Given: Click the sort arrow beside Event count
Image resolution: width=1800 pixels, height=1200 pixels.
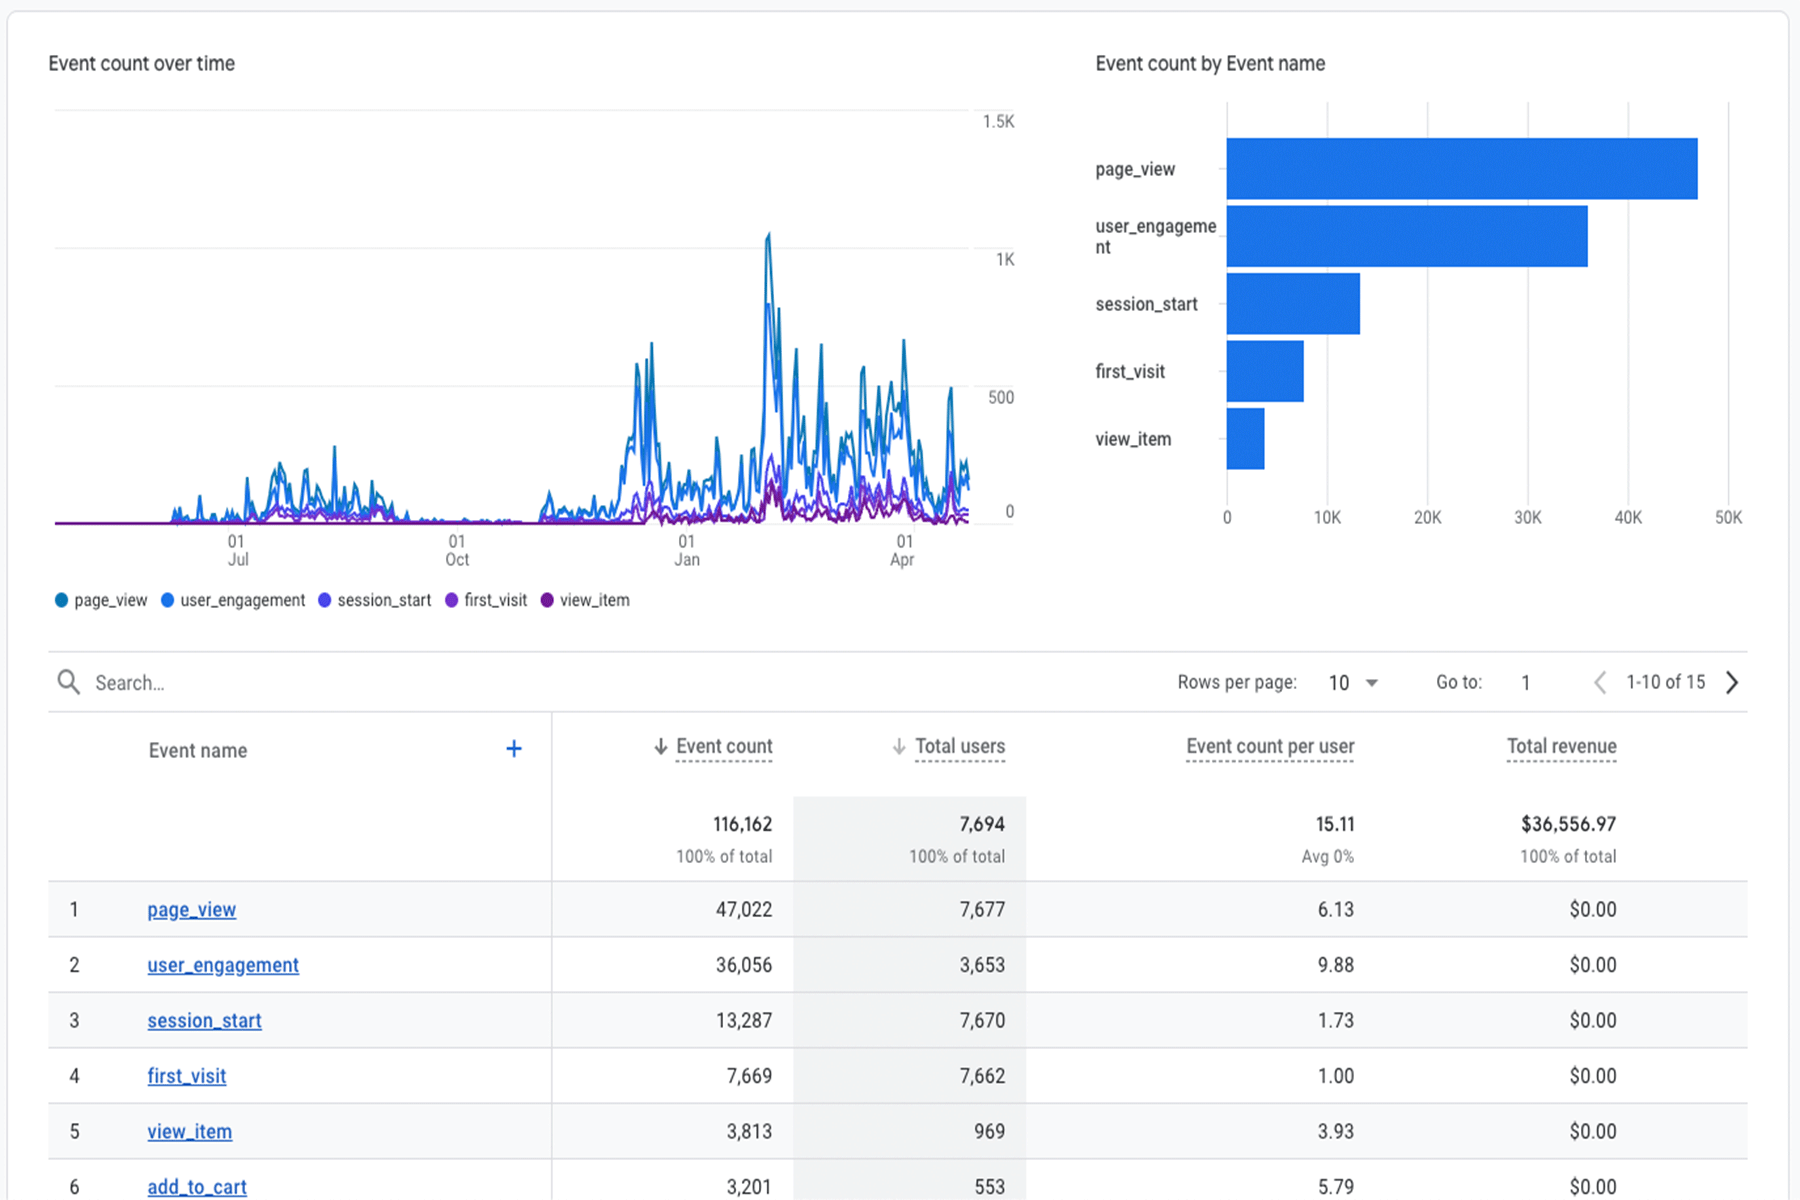Looking at the screenshot, I should pos(660,746).
